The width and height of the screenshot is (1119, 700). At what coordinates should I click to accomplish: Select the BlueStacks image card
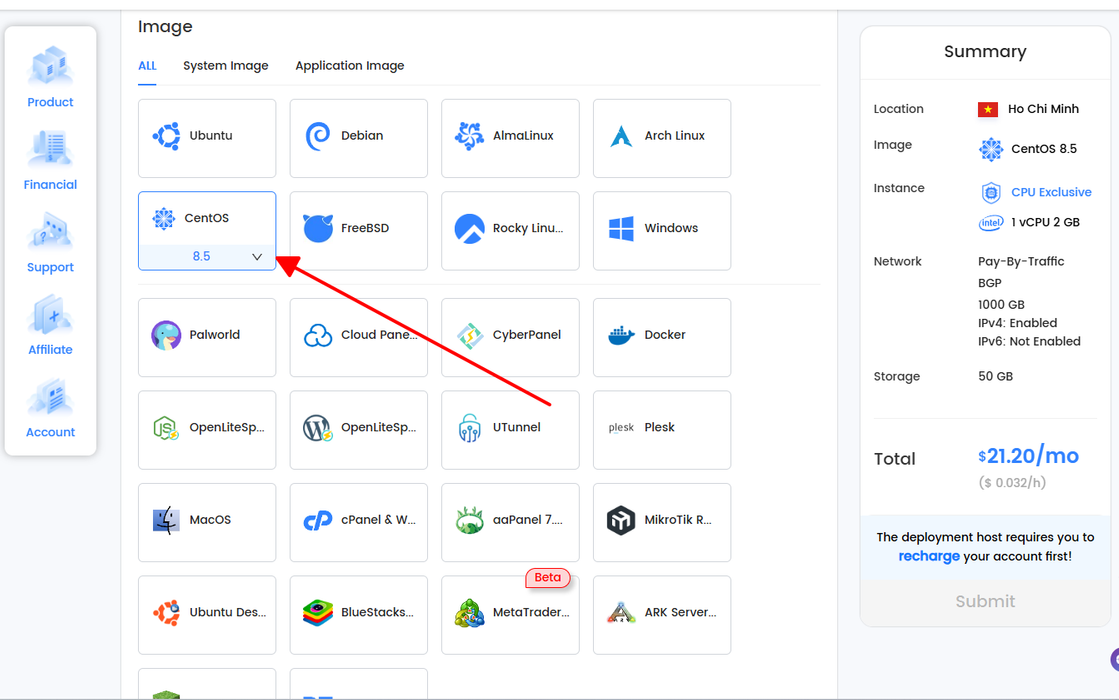pos(358,615)
